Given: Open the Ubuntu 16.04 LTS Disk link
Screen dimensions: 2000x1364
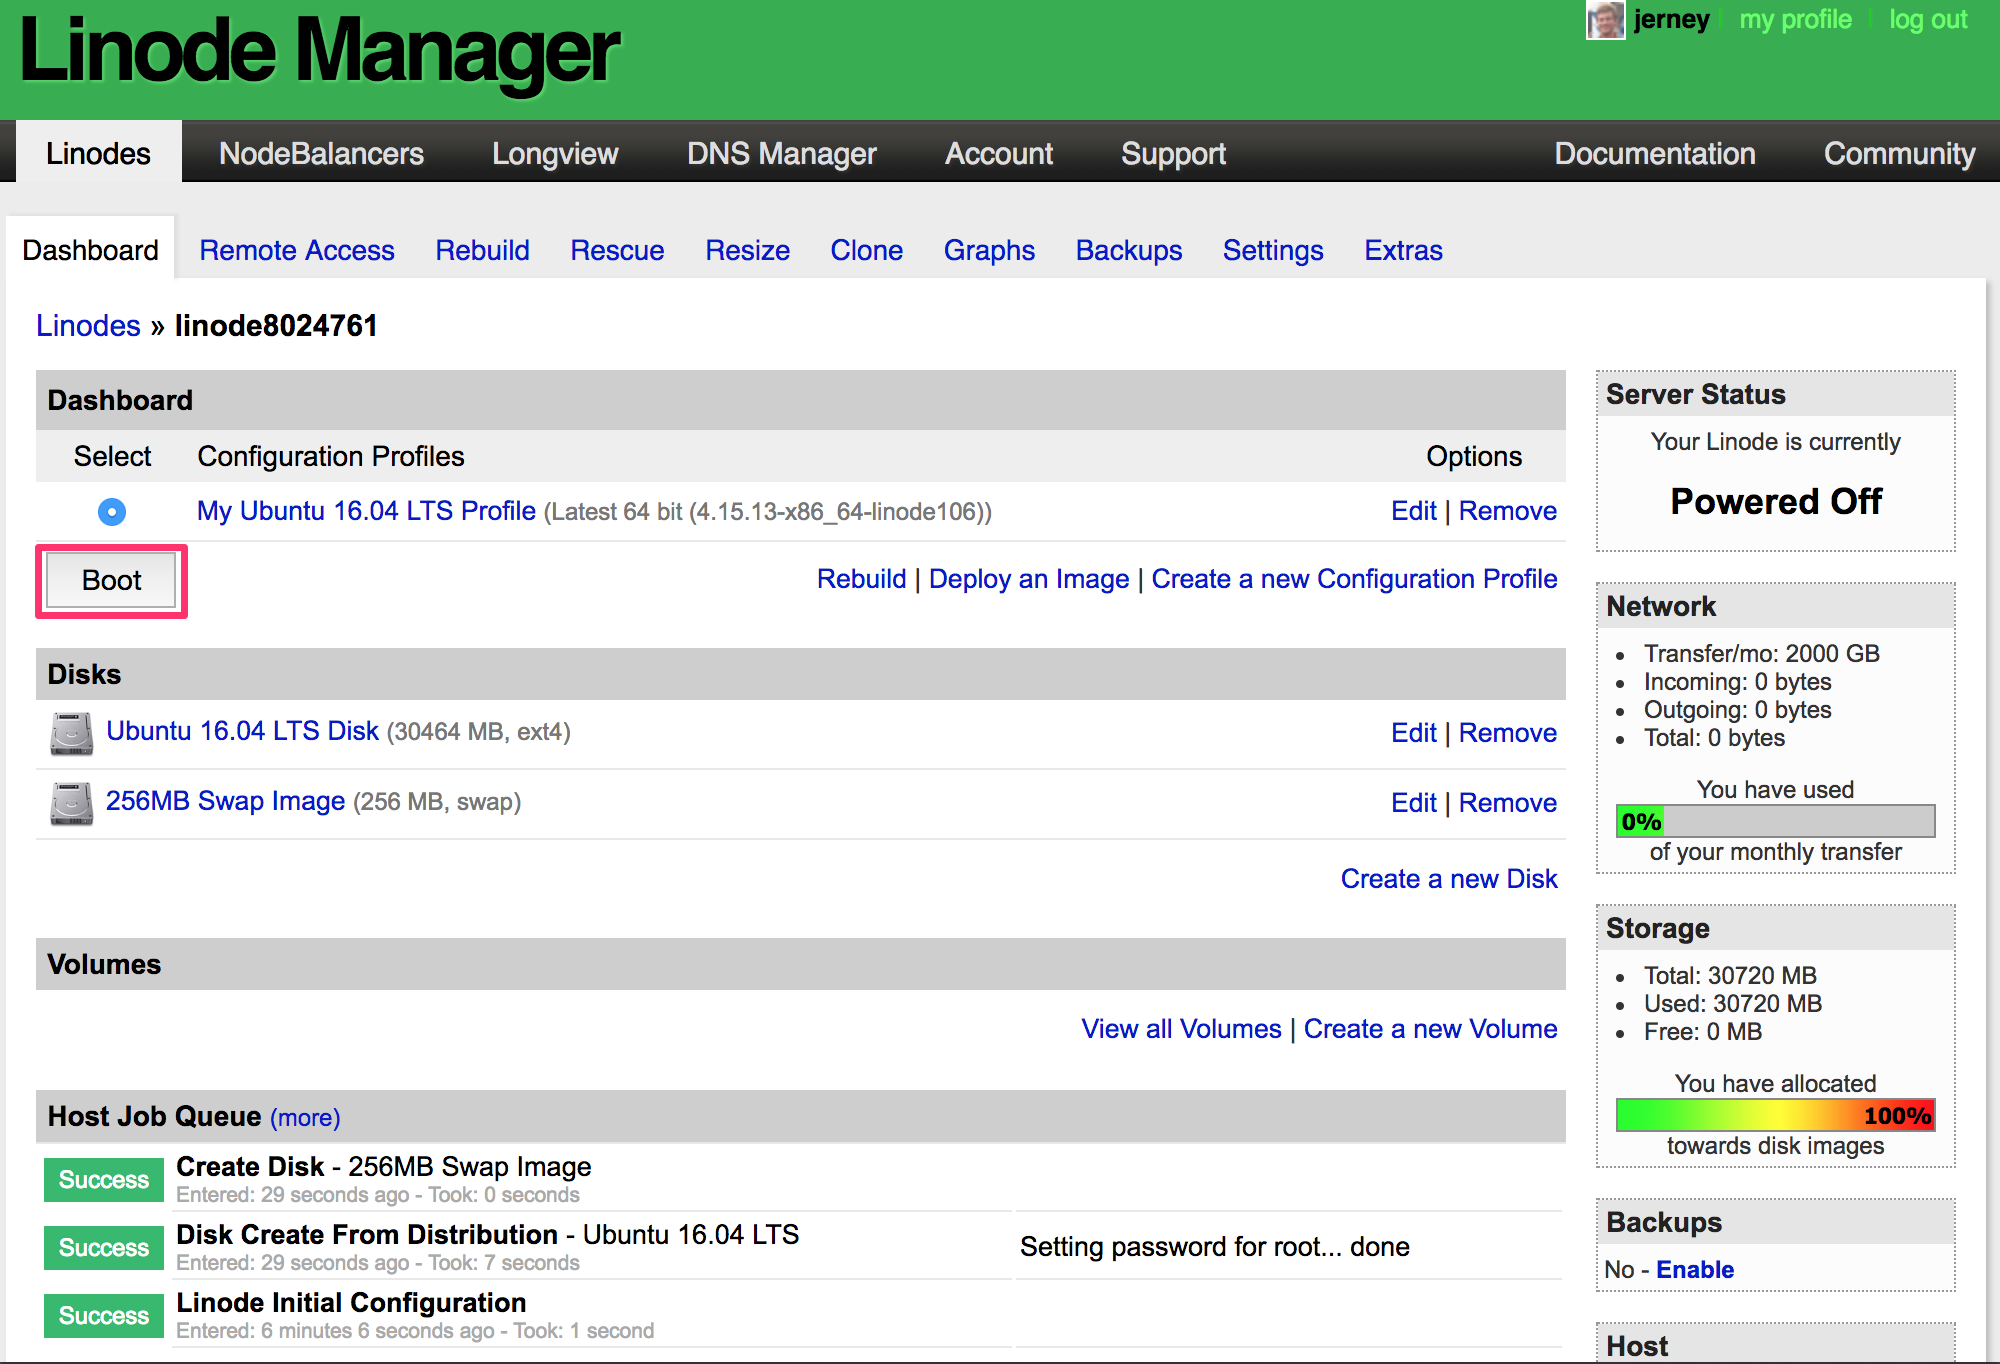Looking at the screenshot, I should (x=242, y=731).
